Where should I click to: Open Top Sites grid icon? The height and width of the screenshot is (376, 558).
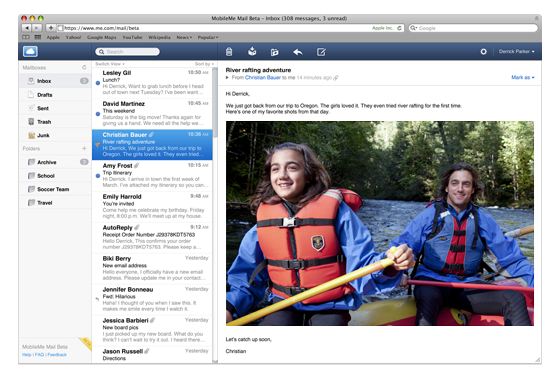(x=38, y=37)
